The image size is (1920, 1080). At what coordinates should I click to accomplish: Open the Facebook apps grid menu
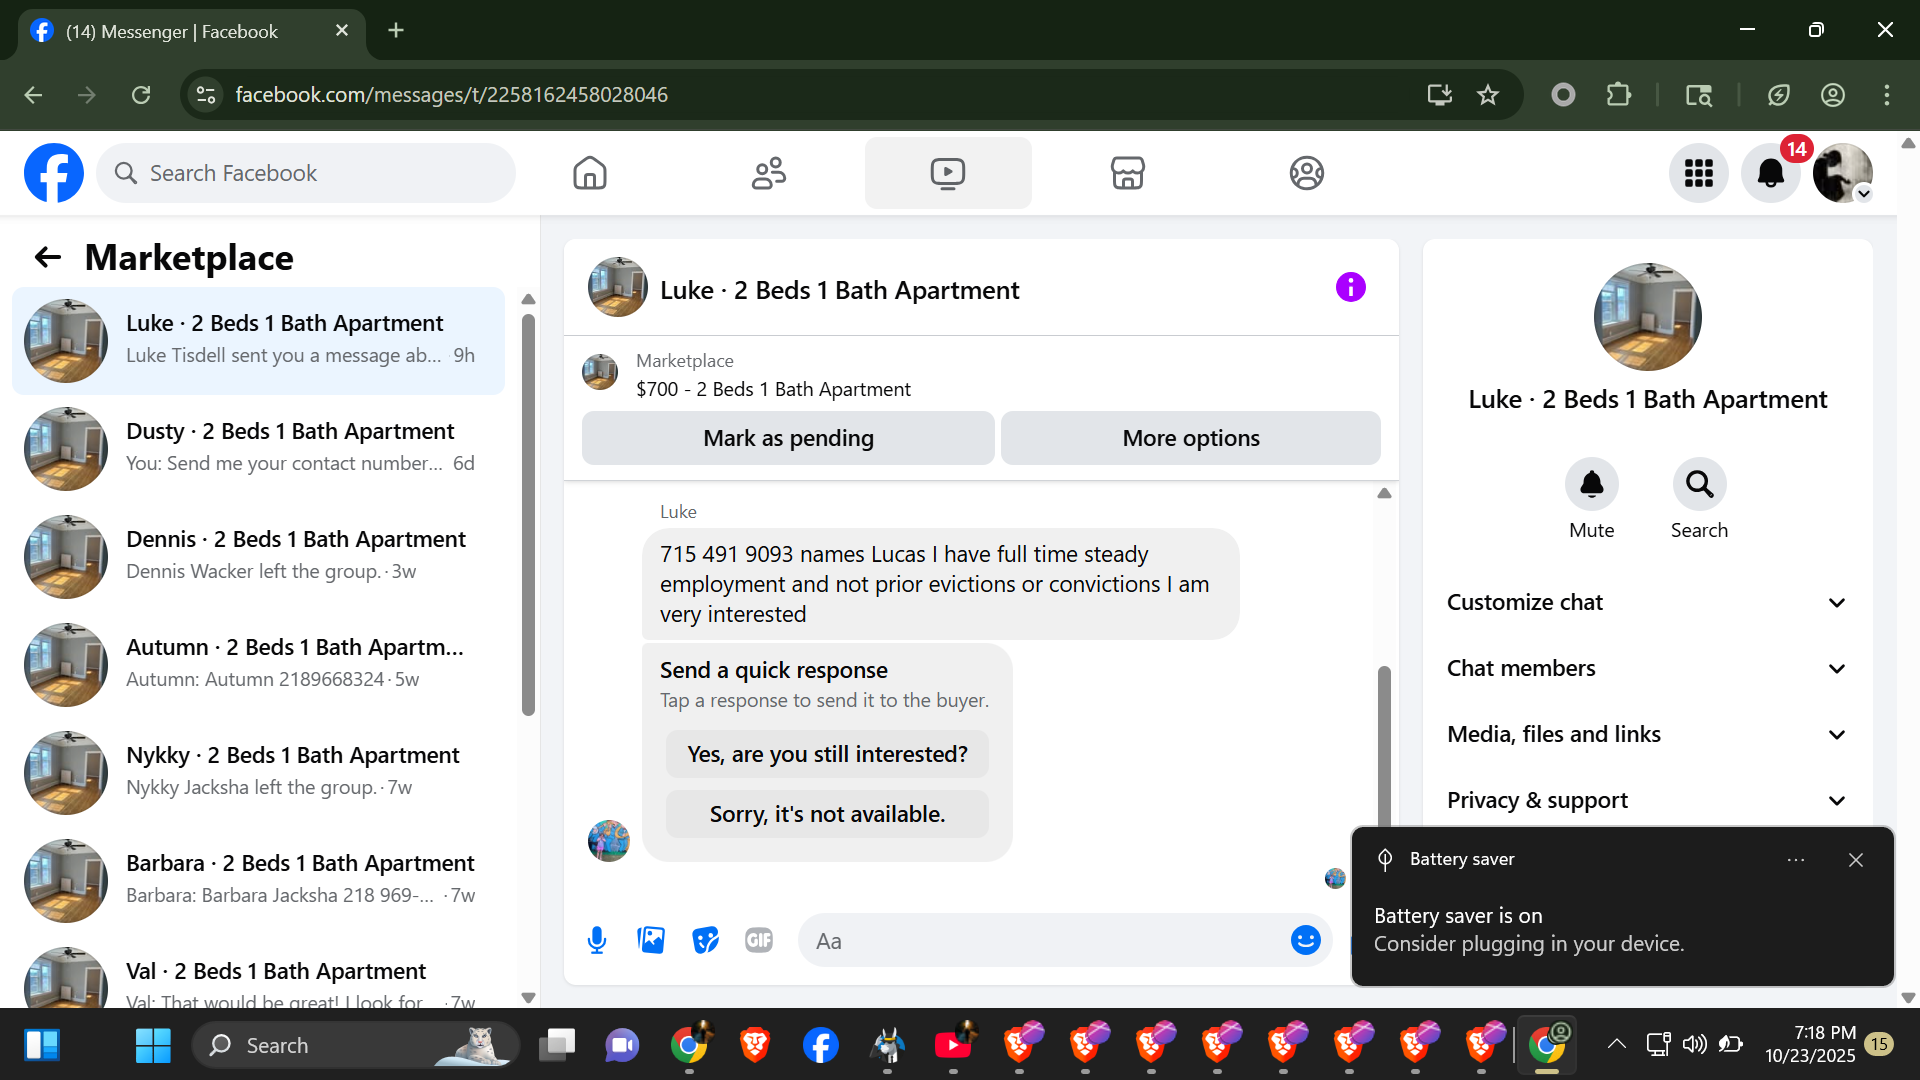click(1698, 173)
